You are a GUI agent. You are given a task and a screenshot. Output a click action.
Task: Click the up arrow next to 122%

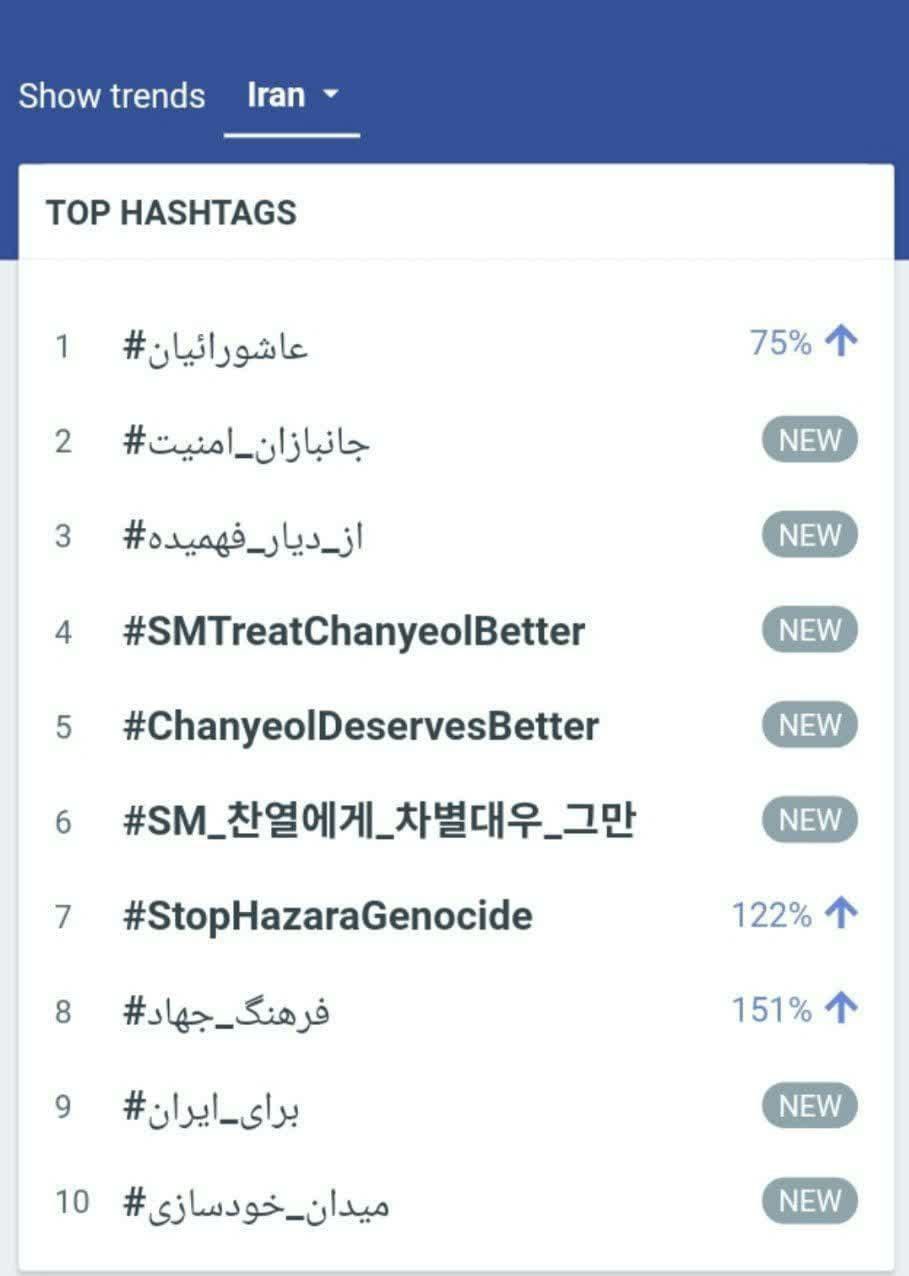[842, 914]
